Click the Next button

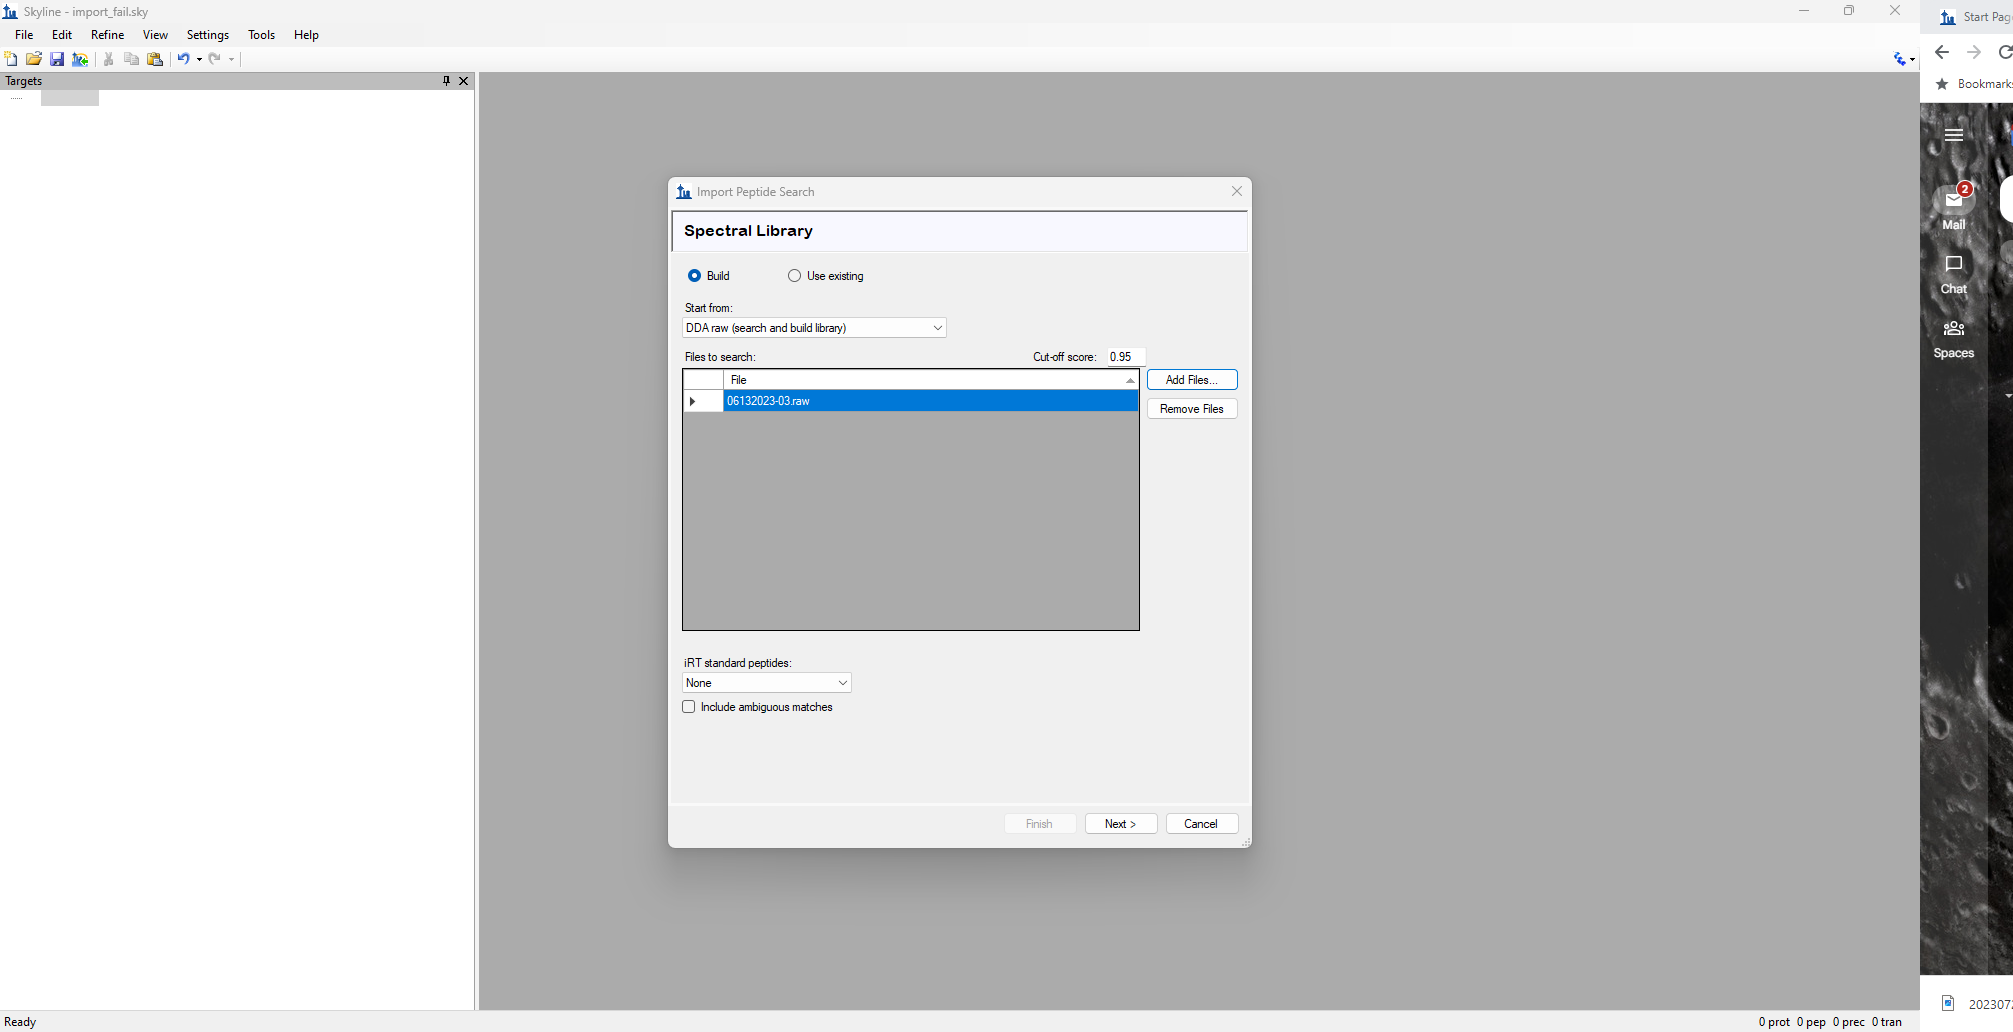[x=1120, y=824]
